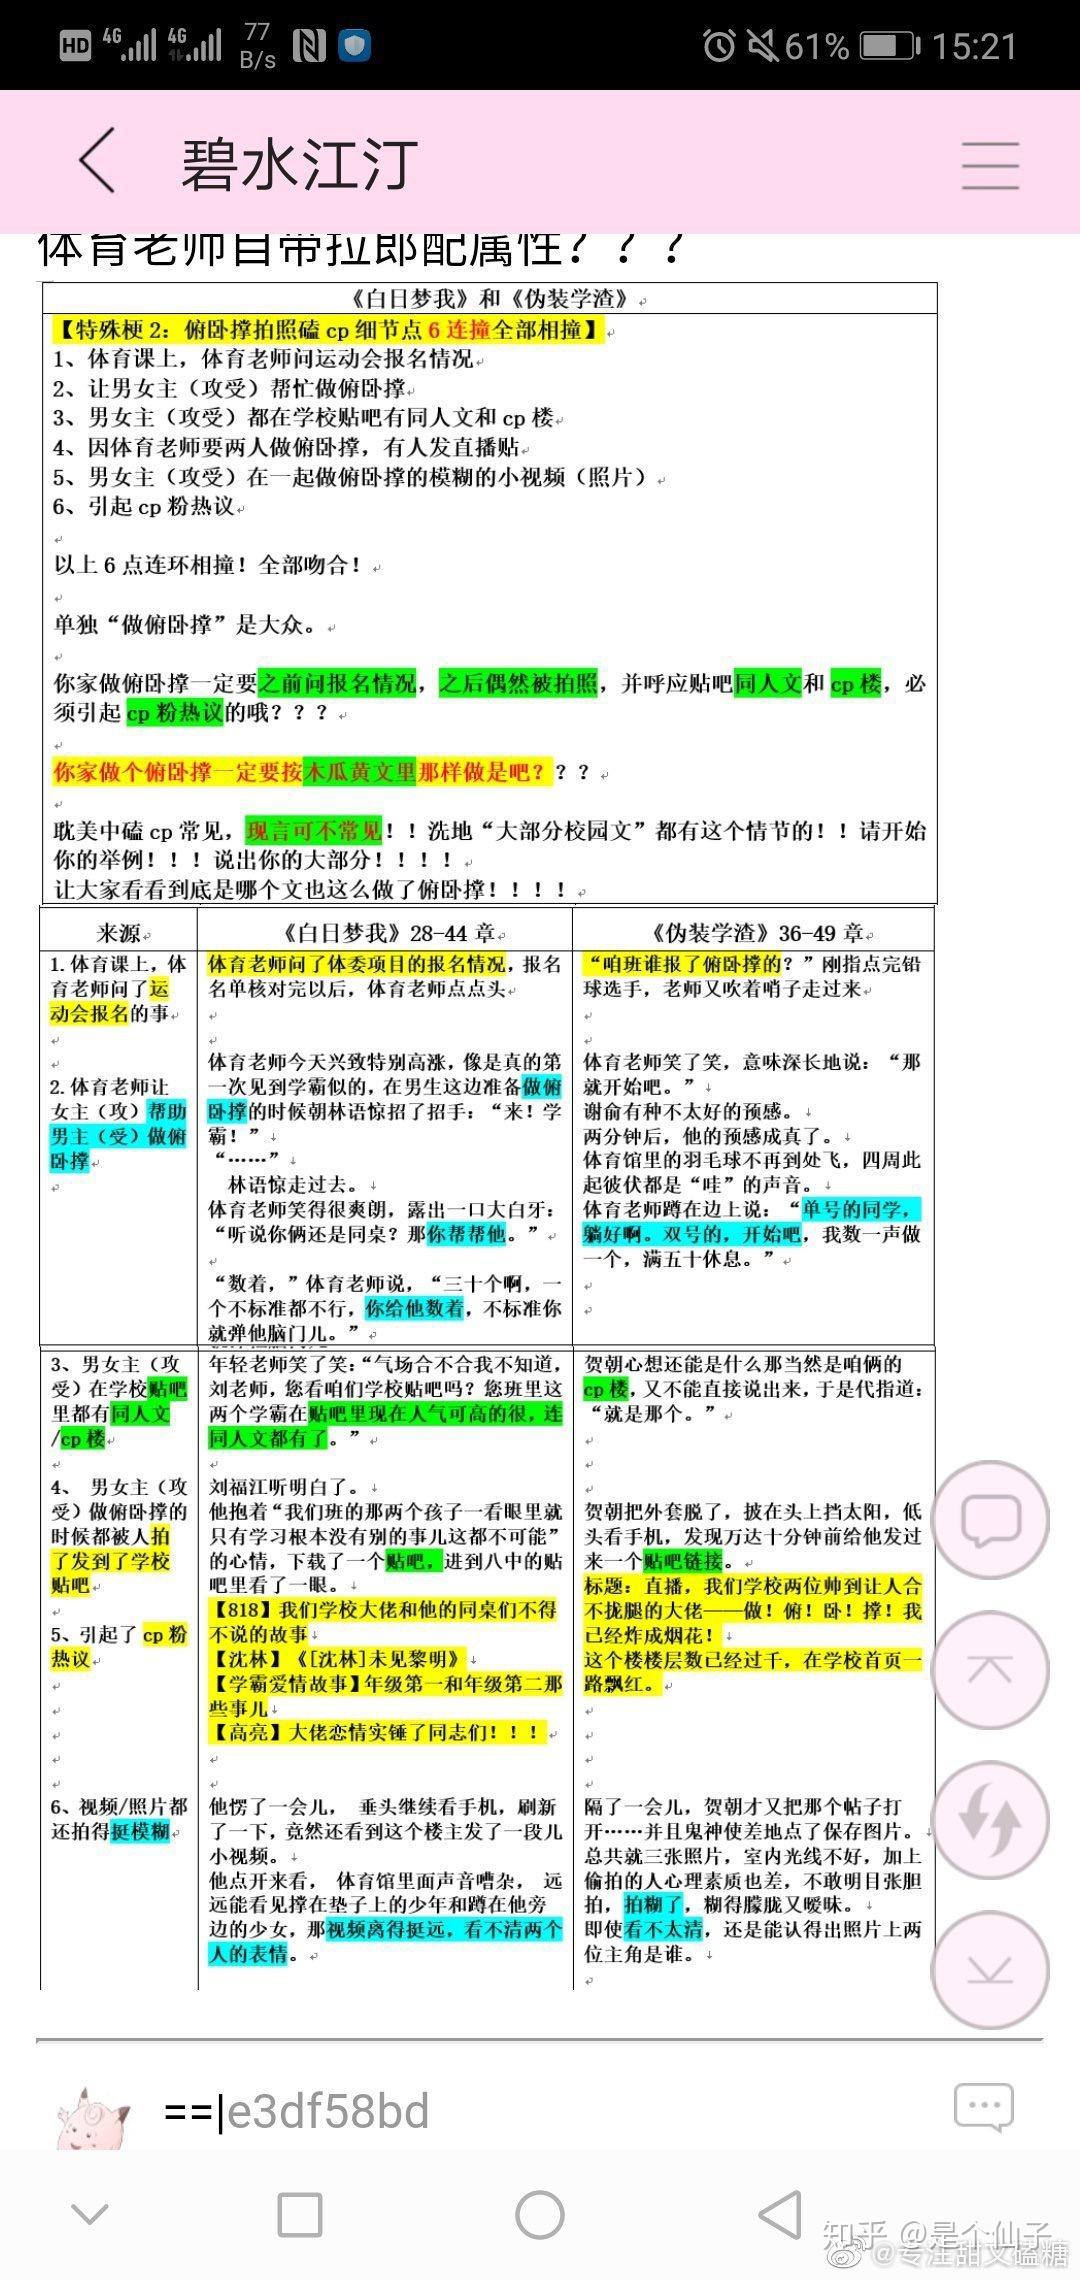Tap the reply bubble icon next to e3df58bd
The image size is (1080, 2280).
coord(984,2109)
